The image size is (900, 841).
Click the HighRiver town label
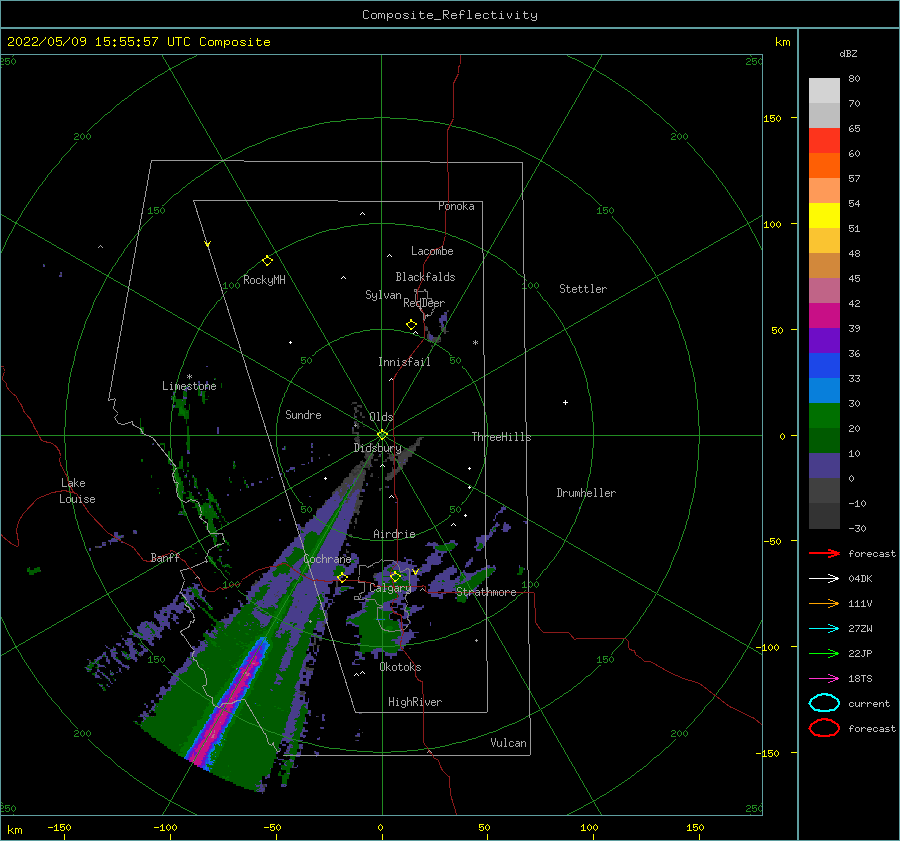click(415, 702)
